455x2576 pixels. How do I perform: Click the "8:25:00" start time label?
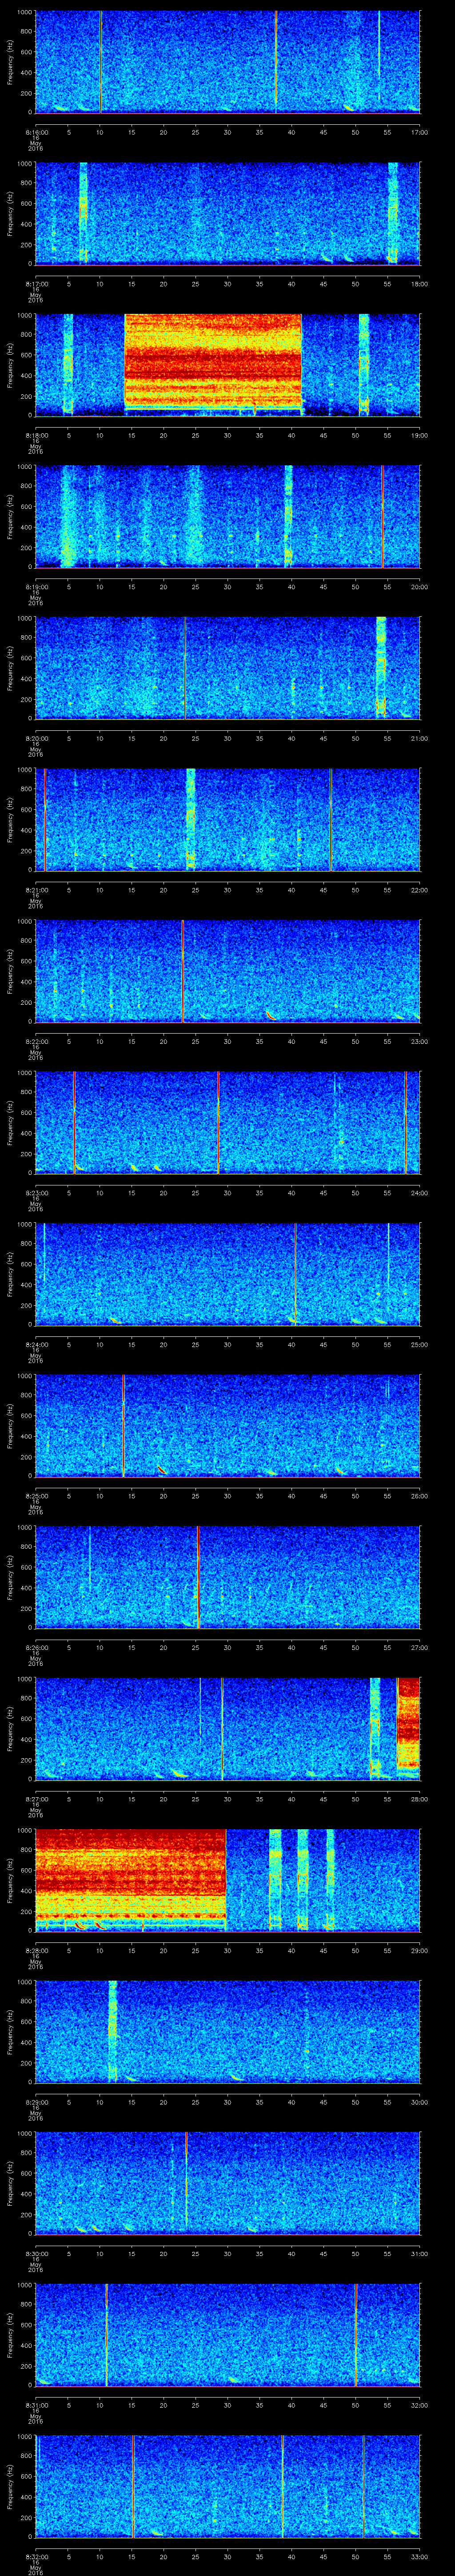click(37, 1496)
